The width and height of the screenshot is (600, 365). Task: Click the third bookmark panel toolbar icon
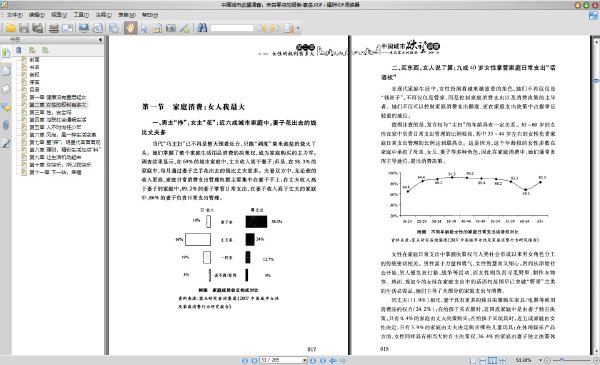(x=45, y=50)
